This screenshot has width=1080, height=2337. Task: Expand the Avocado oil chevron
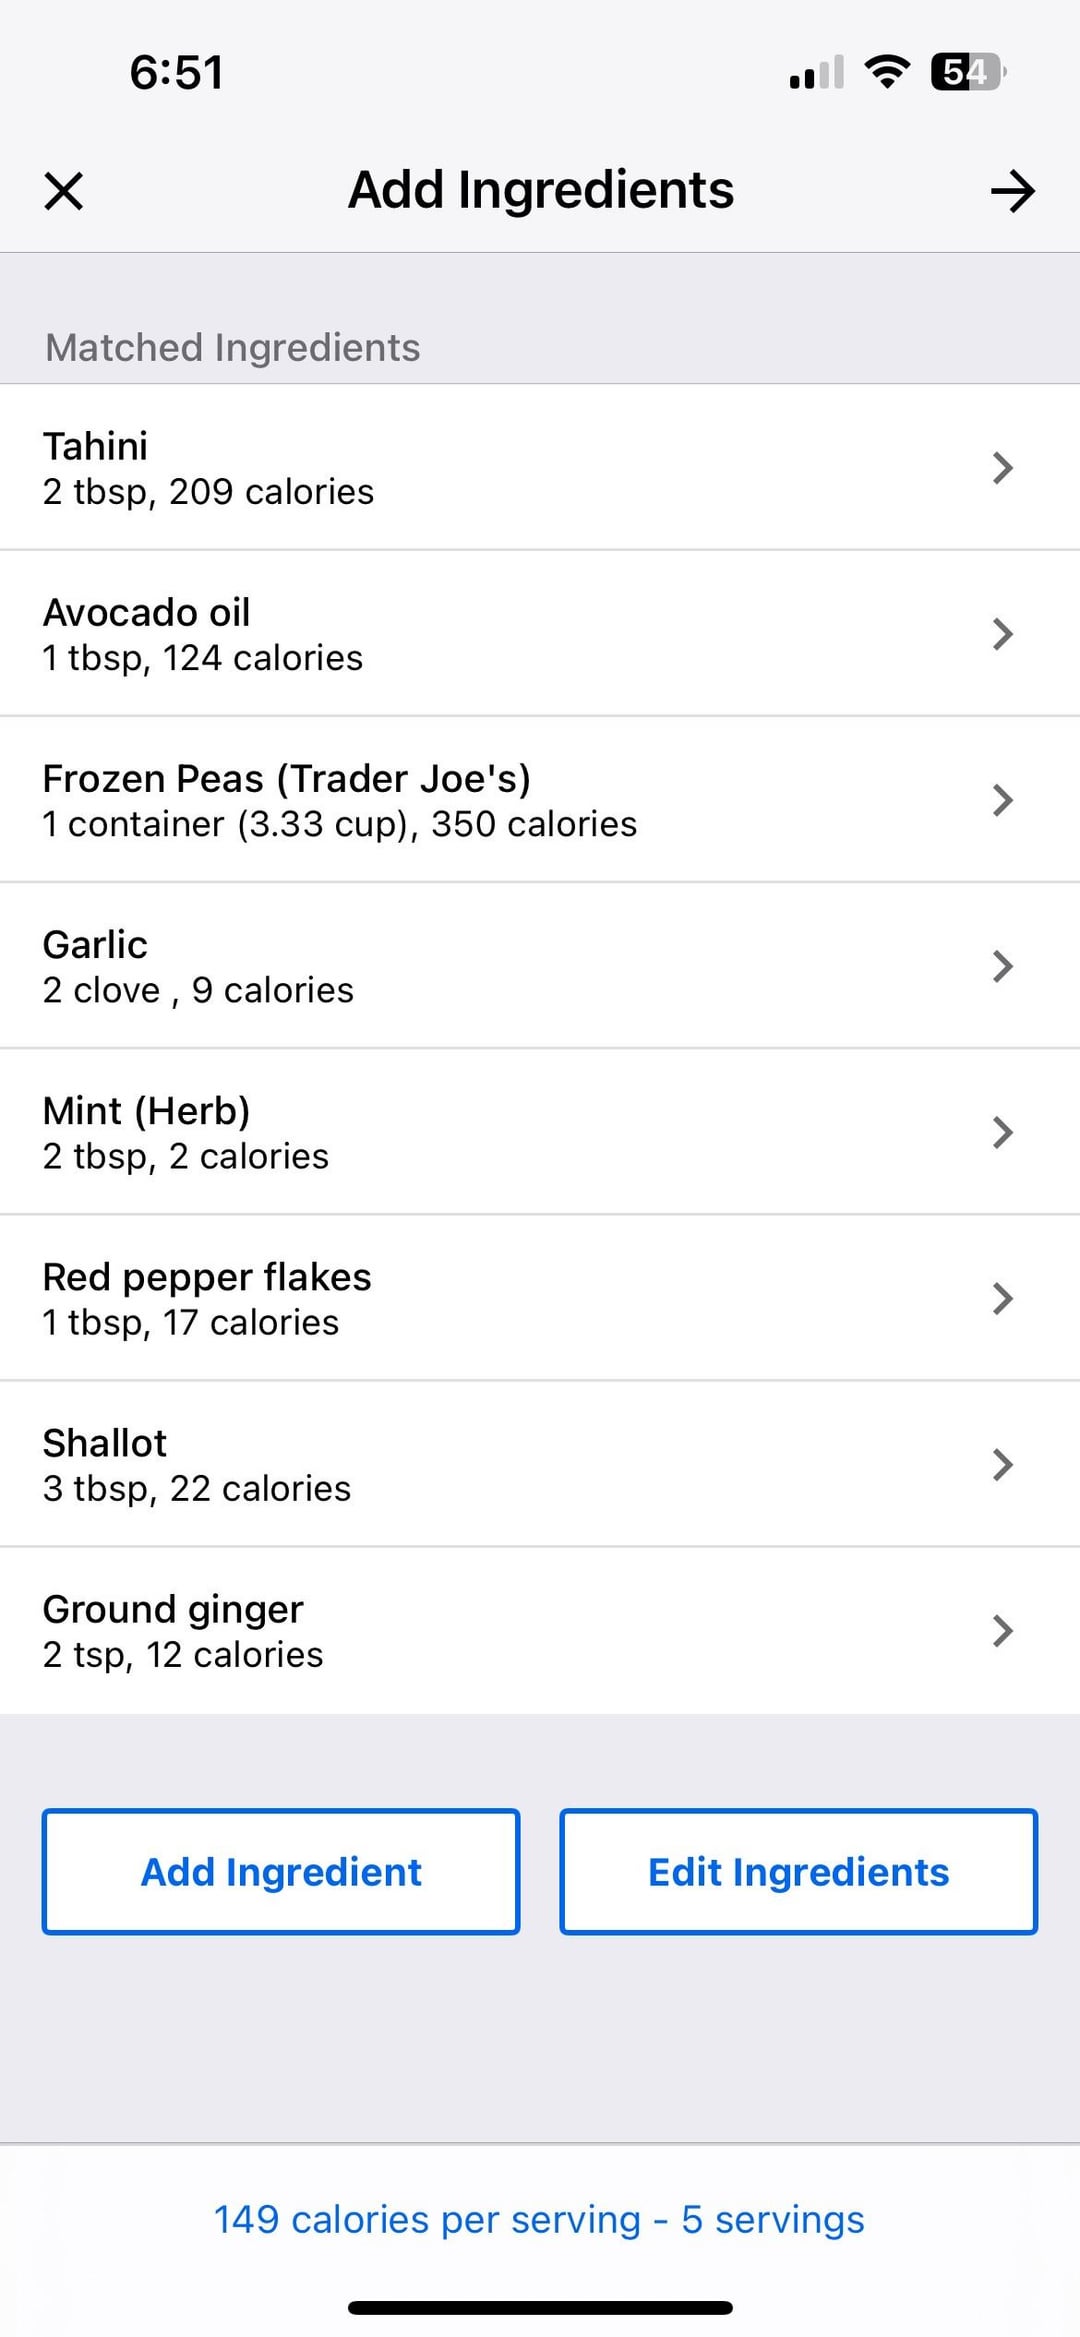pos(1002,634)
